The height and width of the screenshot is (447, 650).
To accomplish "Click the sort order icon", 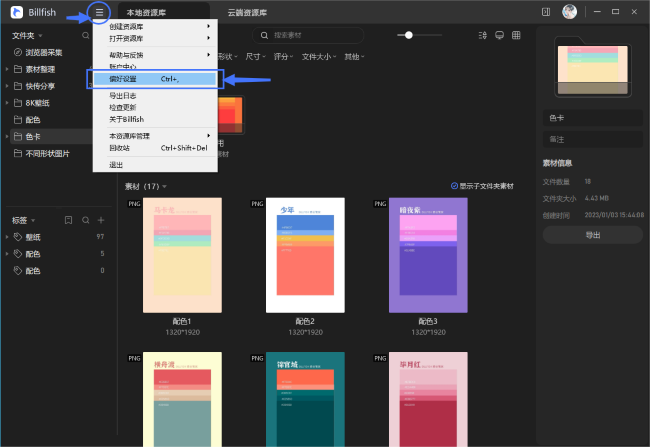I will (x=481, y=35).
